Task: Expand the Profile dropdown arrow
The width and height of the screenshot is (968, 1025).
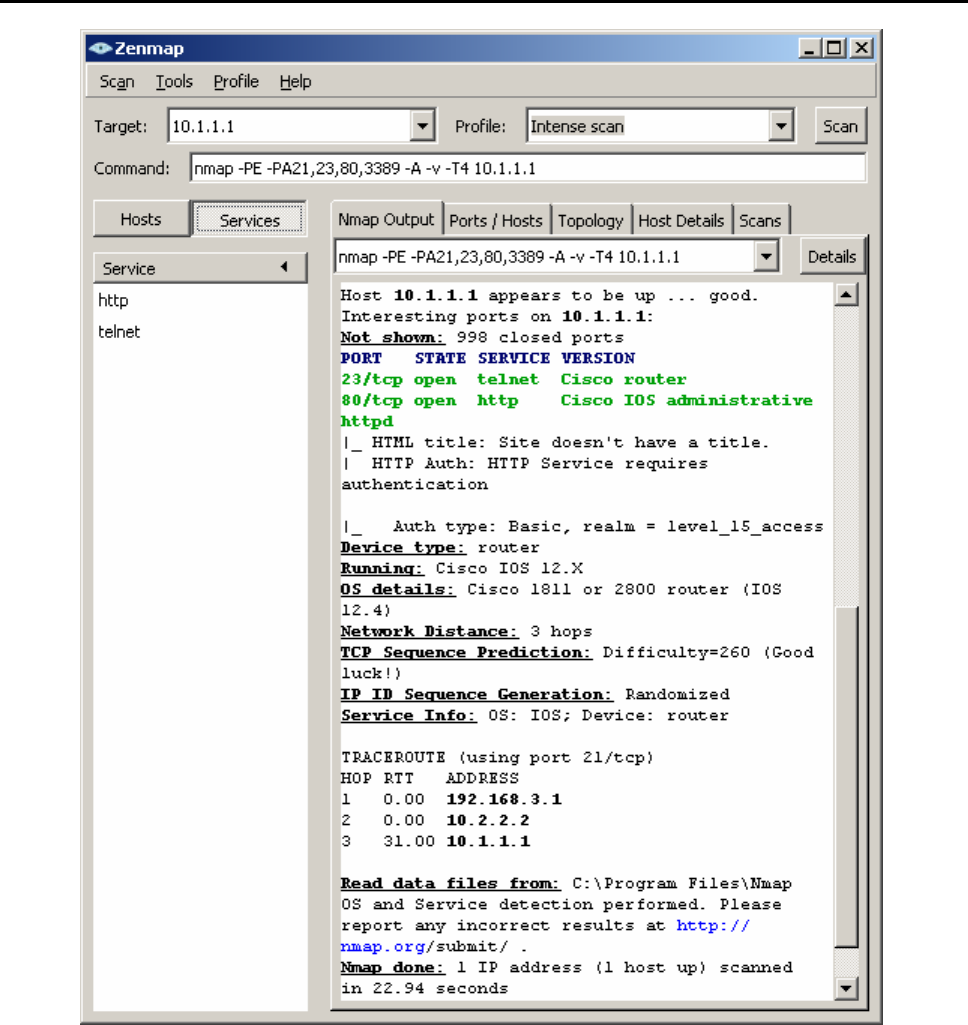Action: (x=781, y=126)
